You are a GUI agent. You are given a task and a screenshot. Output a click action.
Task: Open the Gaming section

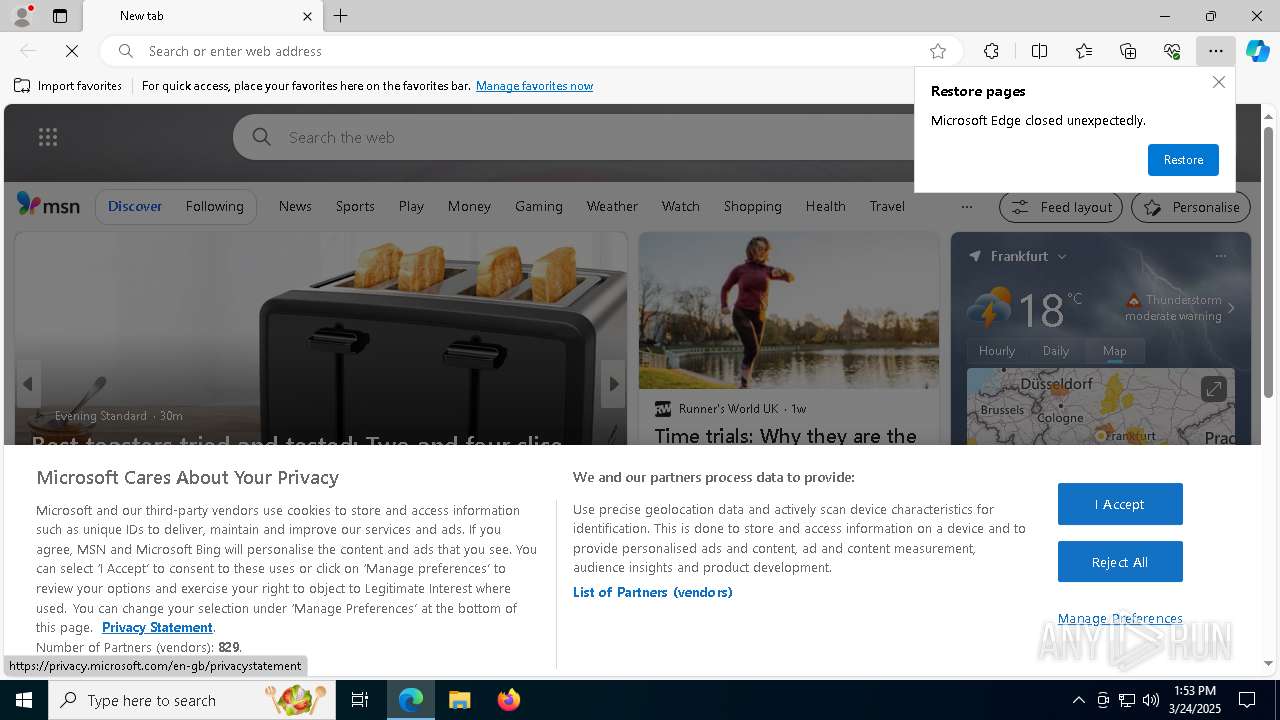click(539, 206)
